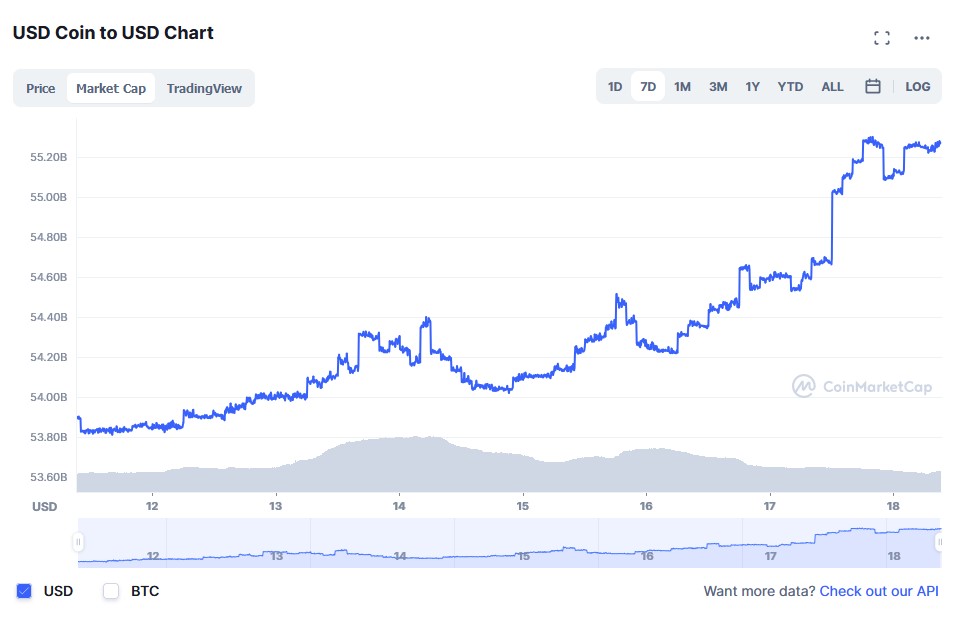Uncheck the USD currency checkbox

point(24,591)
